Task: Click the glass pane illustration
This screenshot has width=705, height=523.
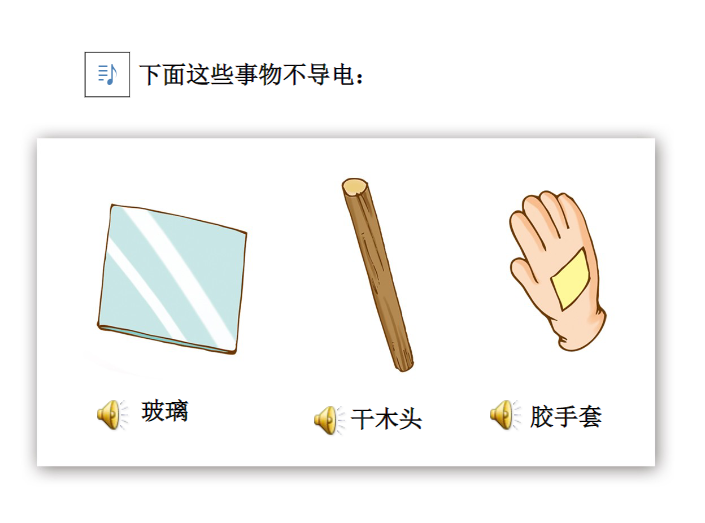Action: 172,279
